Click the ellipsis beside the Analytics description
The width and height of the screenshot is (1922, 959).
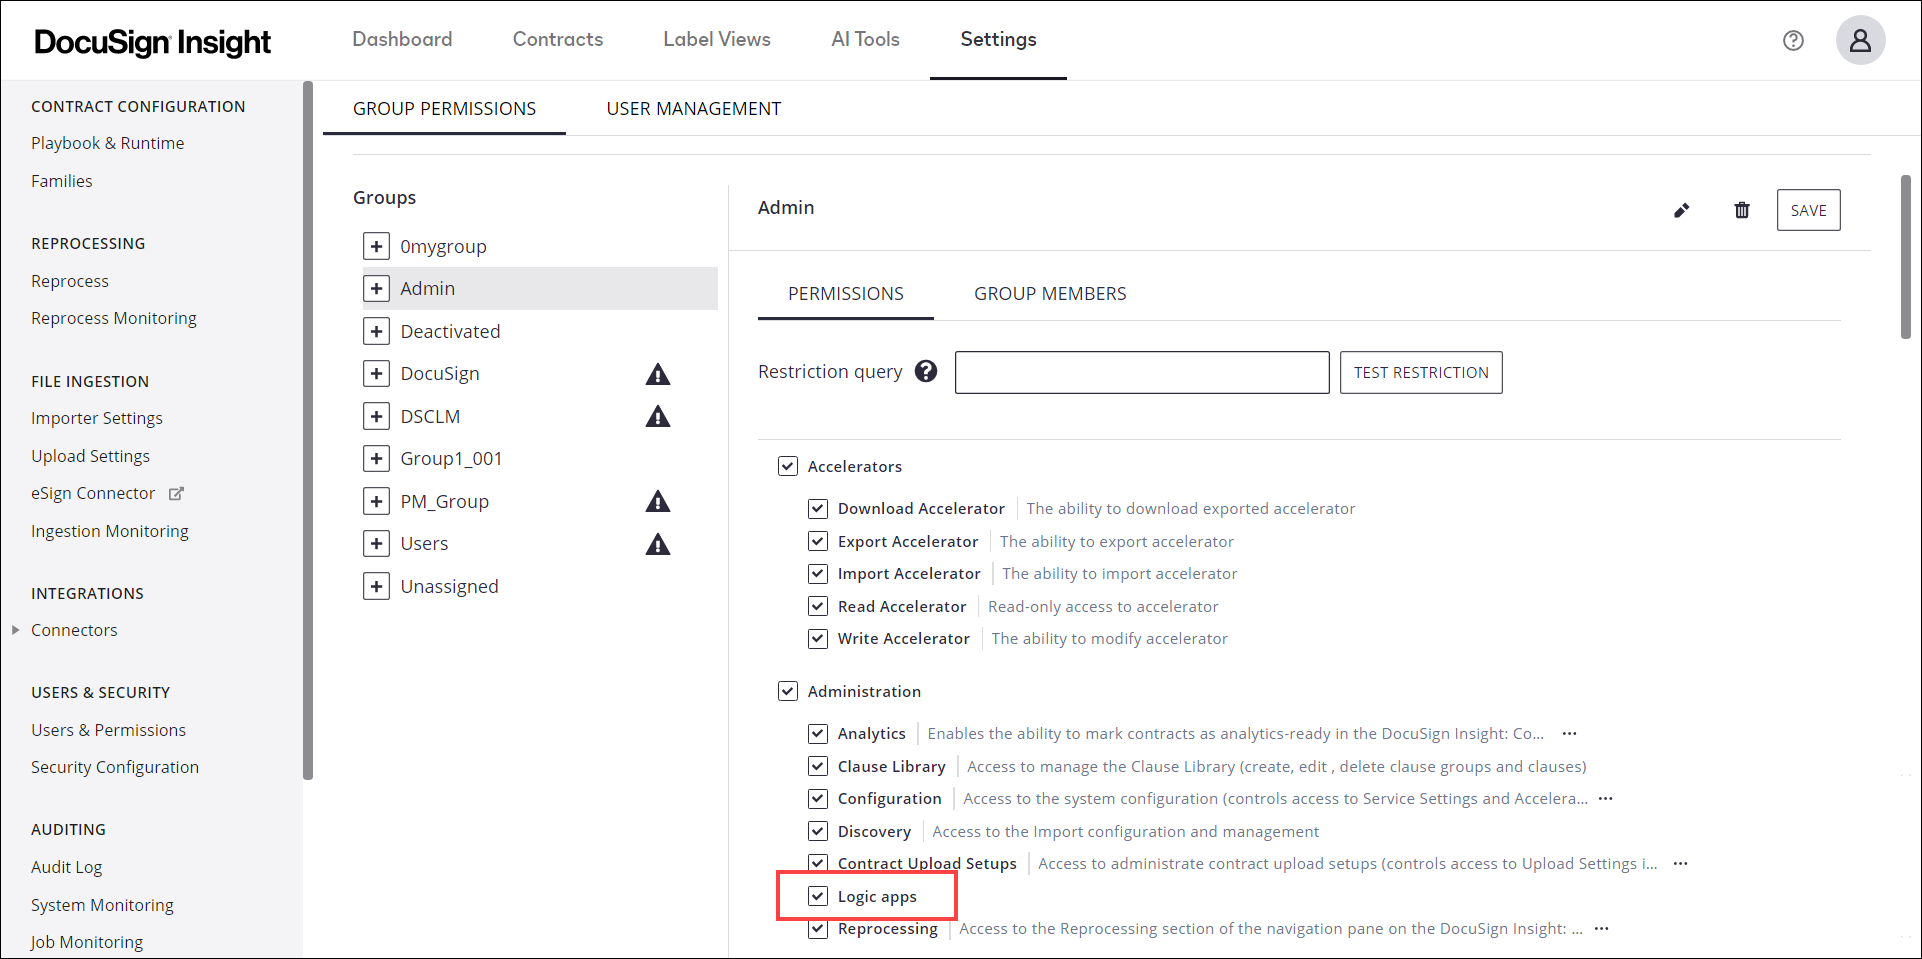1568,733
